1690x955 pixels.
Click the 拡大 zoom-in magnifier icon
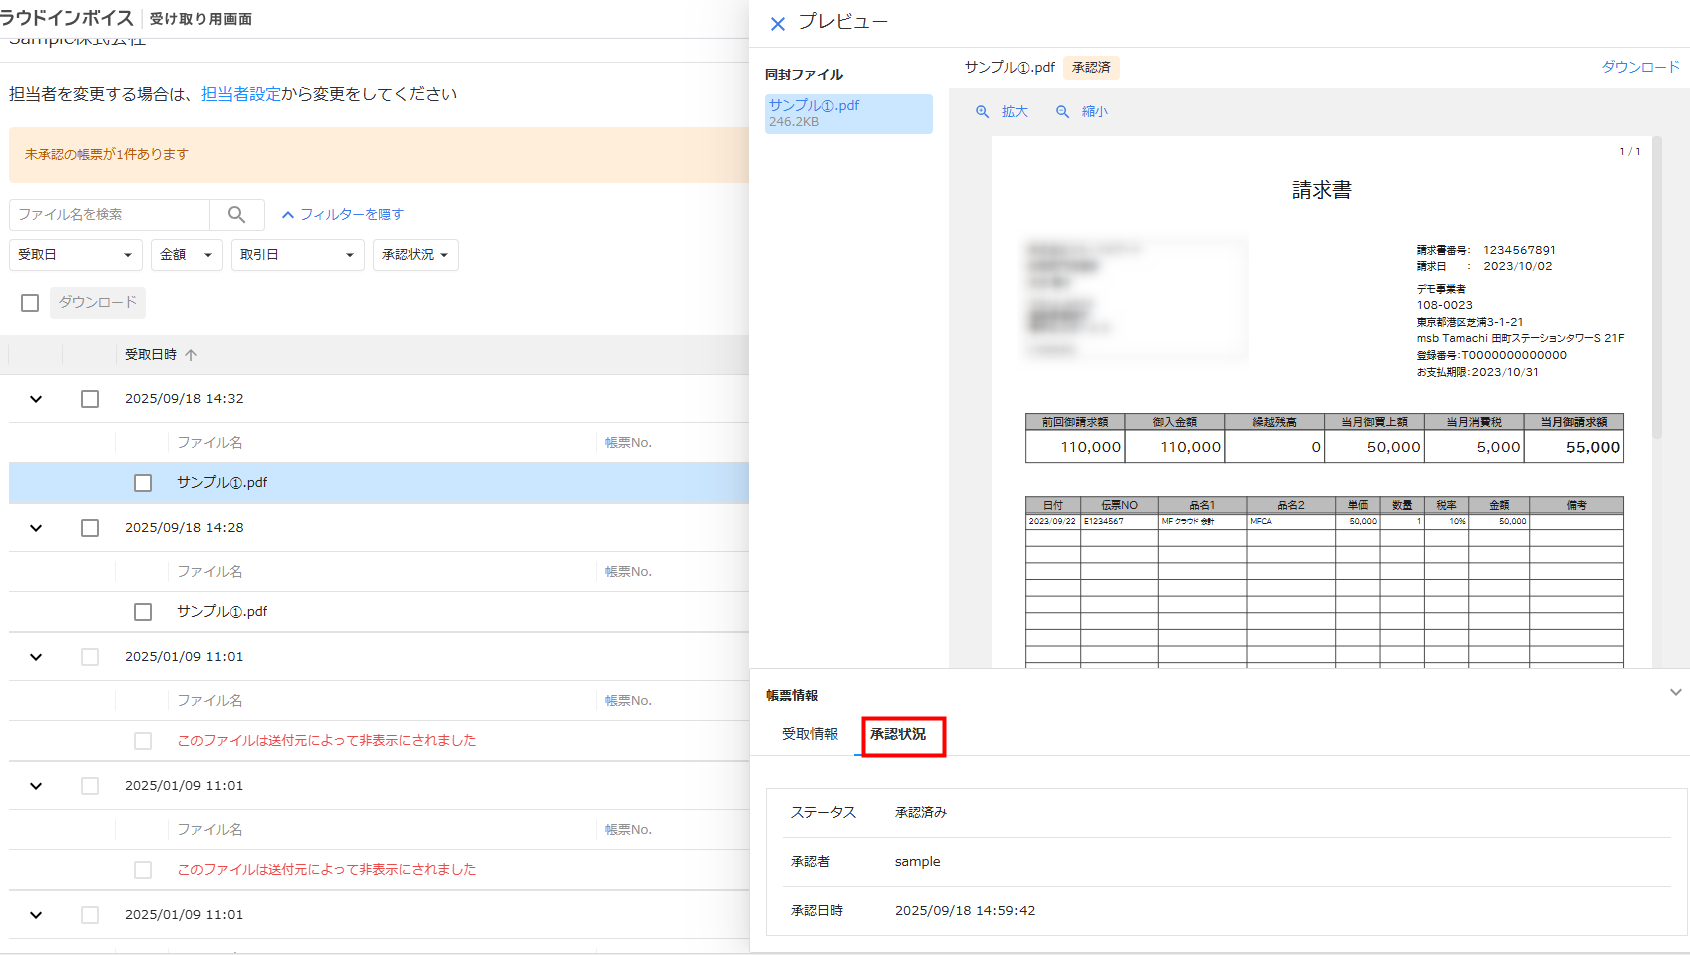(983, 112)
